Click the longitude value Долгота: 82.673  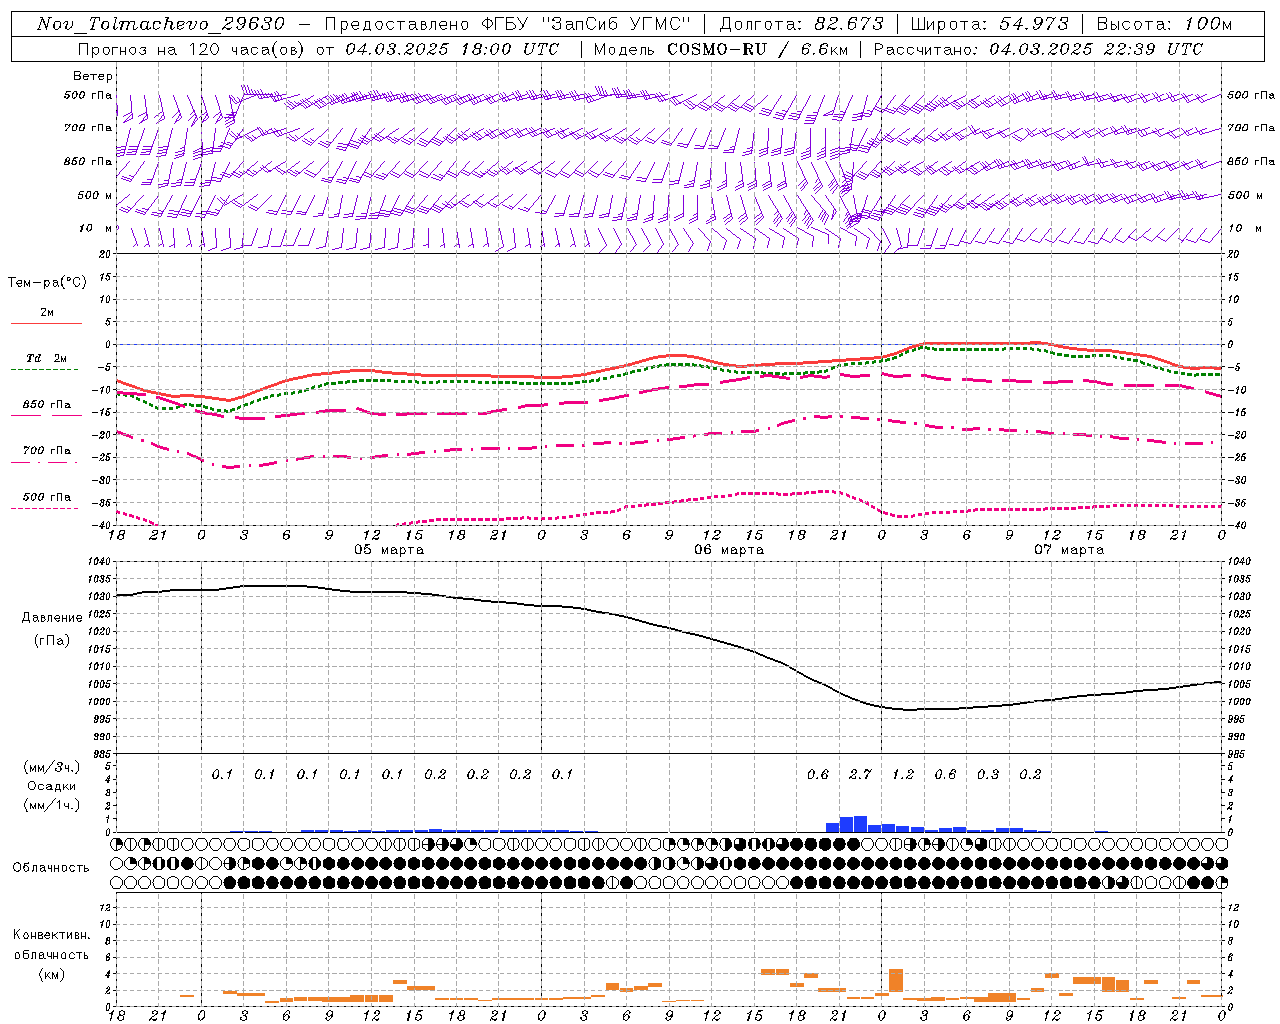pos(802,24)
